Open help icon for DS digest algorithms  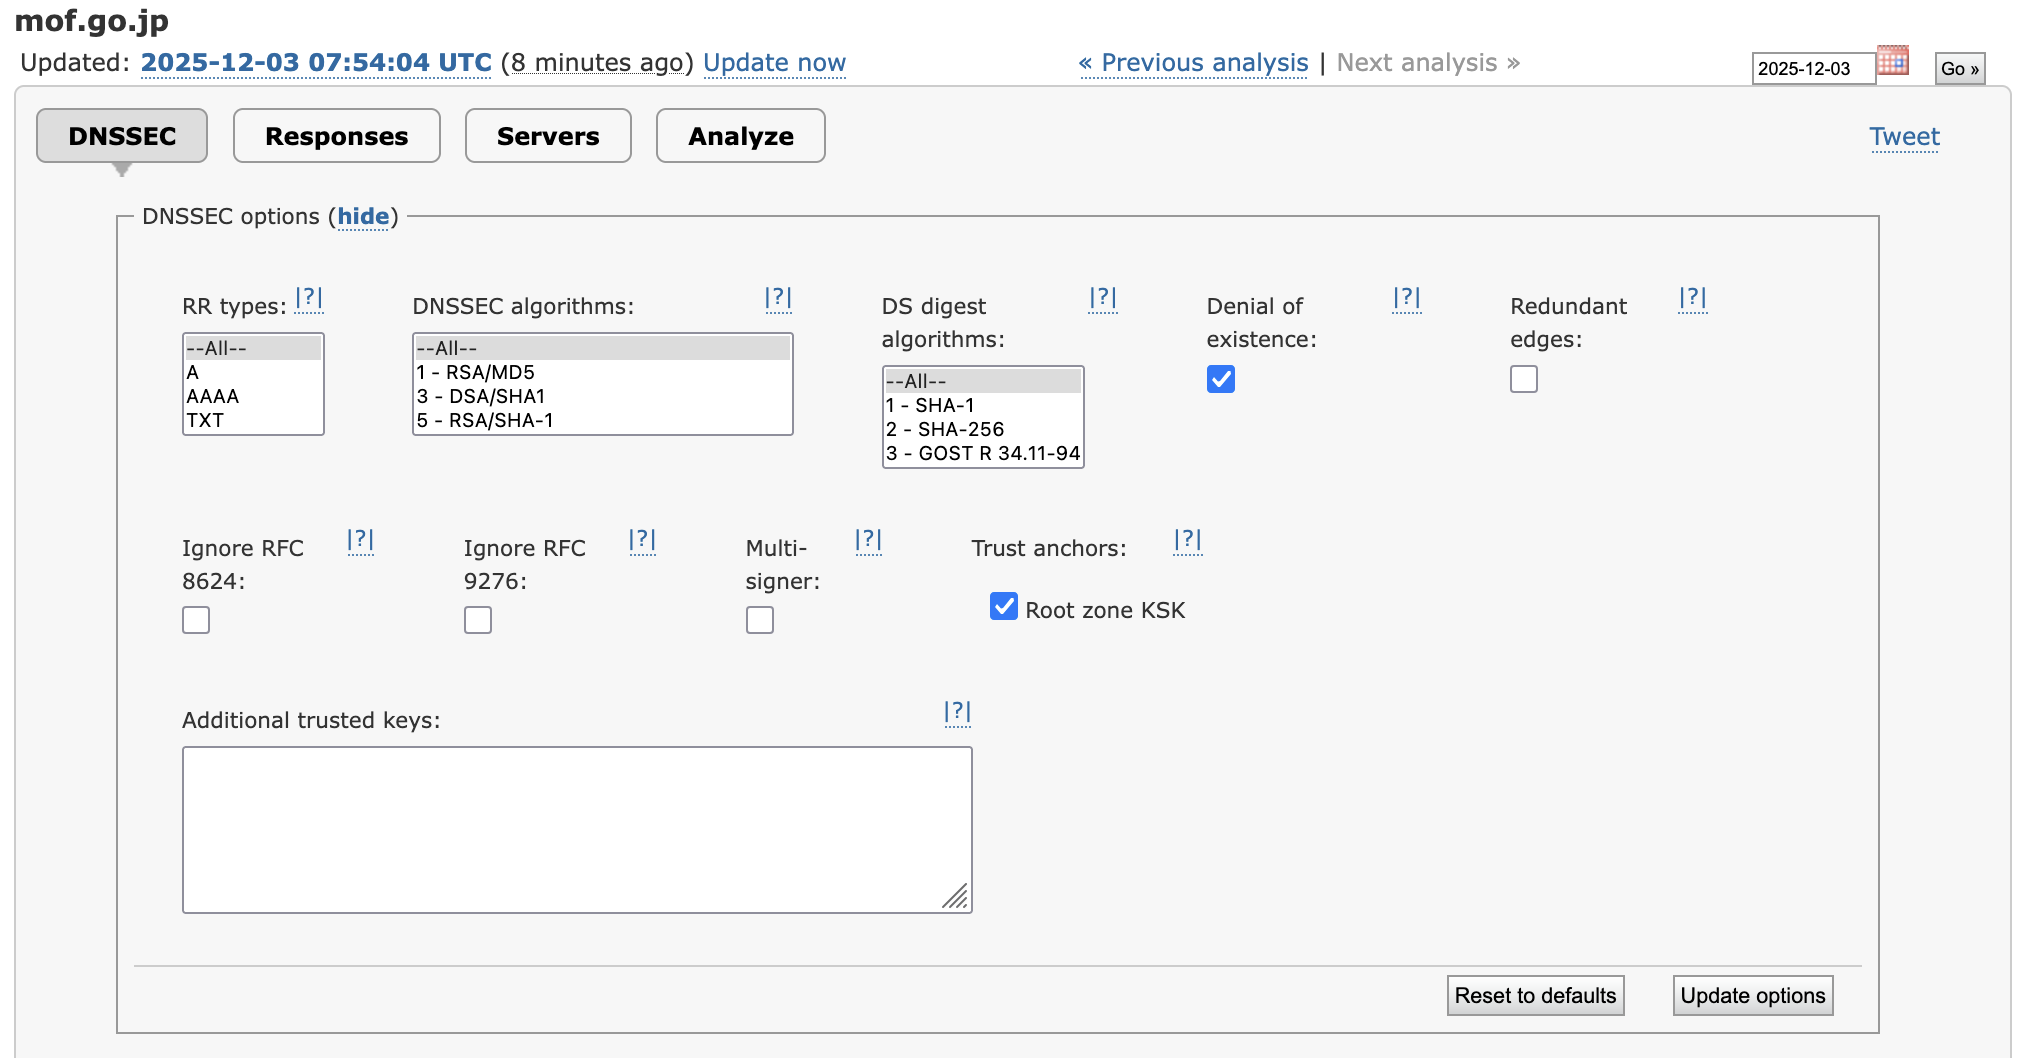pyautogui.click(x=1103, y=298)
